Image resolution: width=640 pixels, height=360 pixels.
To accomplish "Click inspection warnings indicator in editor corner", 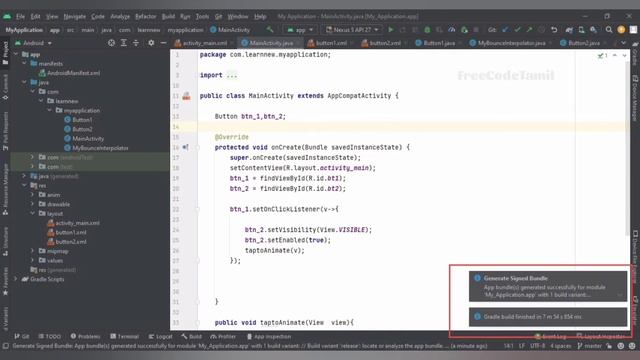I will pos(603,56).
